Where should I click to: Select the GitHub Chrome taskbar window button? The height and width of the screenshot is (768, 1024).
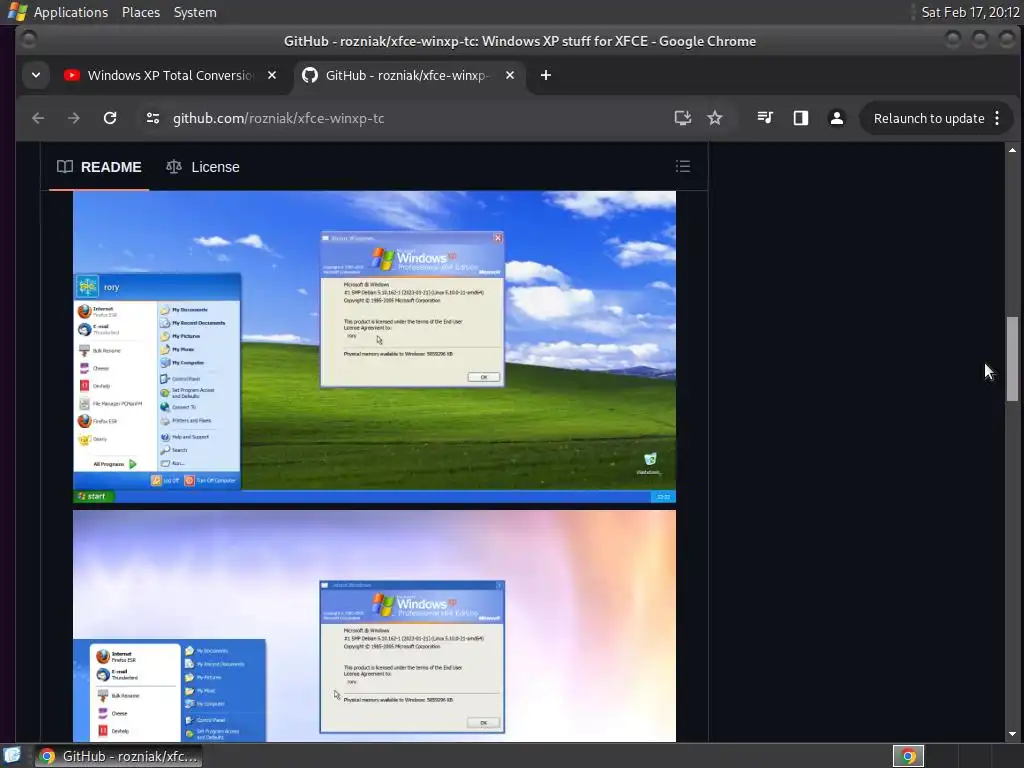point(118,756)
